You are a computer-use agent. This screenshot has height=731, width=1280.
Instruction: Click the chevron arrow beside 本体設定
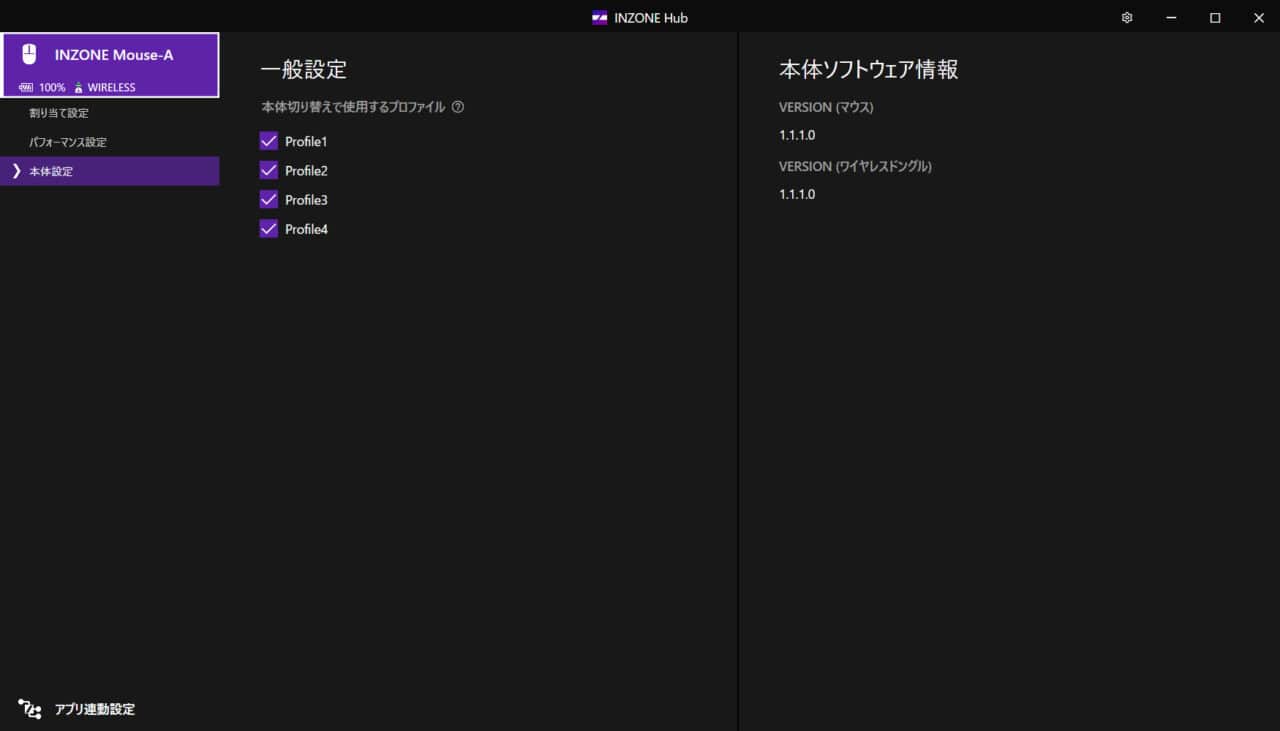pos(16,171)
